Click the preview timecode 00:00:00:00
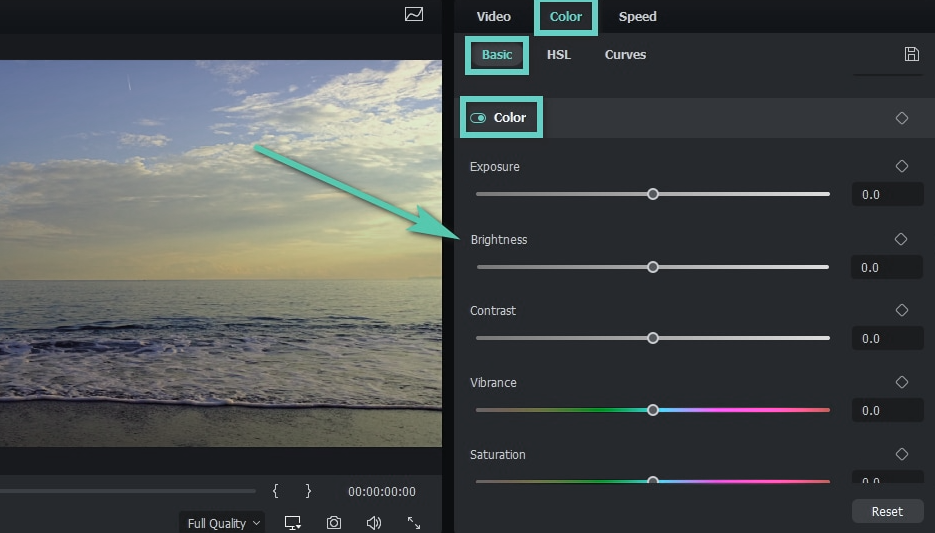Image resolution: width=935 pixels, height=533 pixels. (x=382, y=492)
